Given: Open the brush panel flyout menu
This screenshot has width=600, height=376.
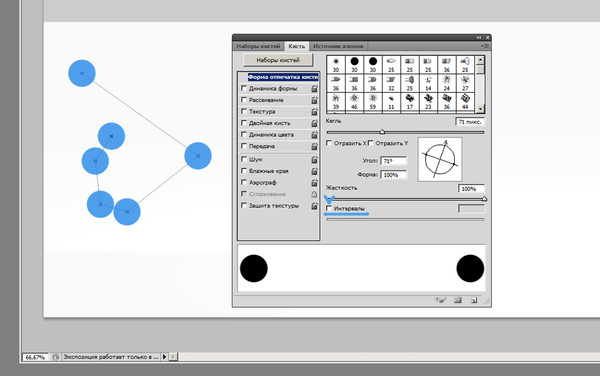Looking at the screenshot, I should 485,46.
